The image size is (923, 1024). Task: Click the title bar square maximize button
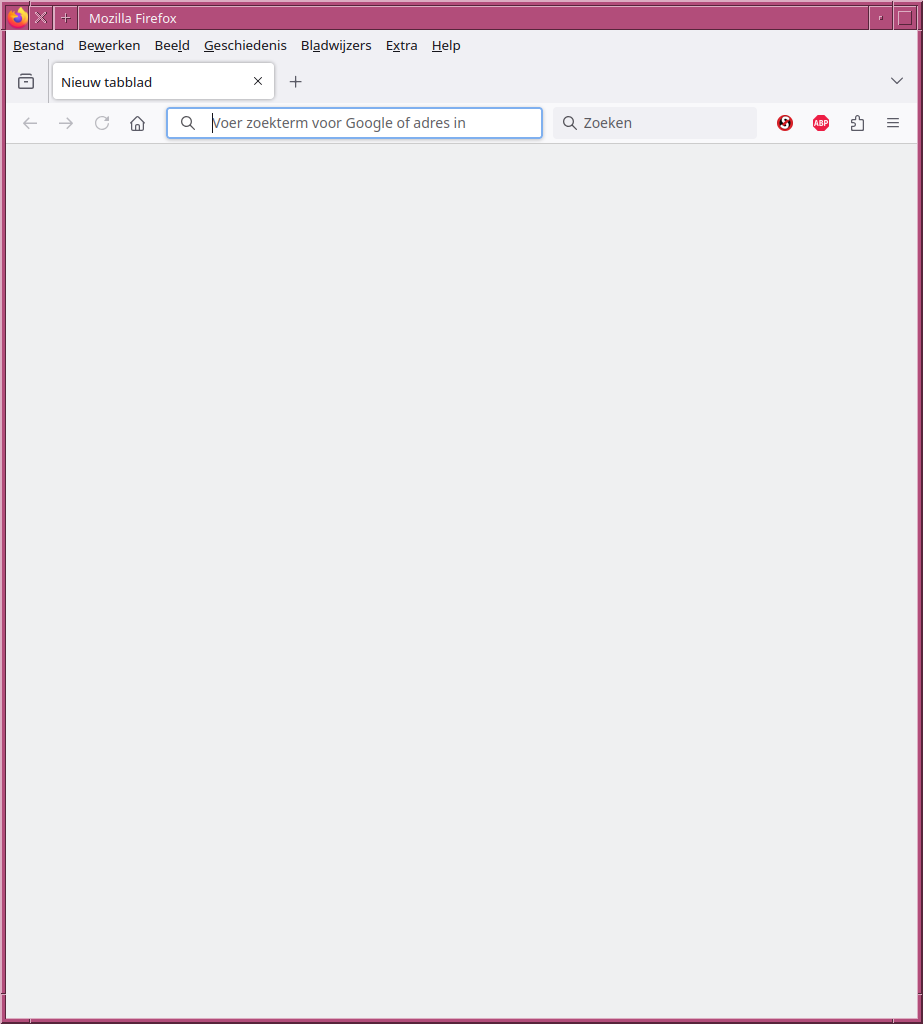coord(905,18)
